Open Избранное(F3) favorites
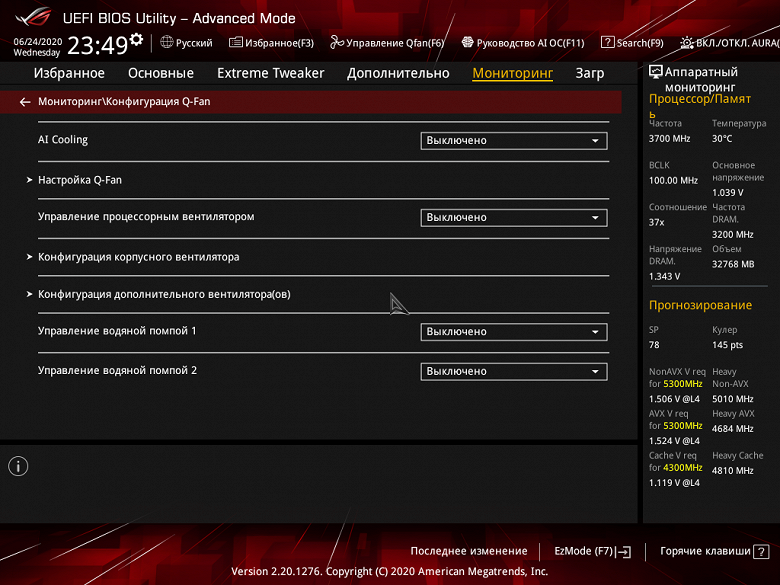Viewport: 780px width, 585px height. (280, 43)
